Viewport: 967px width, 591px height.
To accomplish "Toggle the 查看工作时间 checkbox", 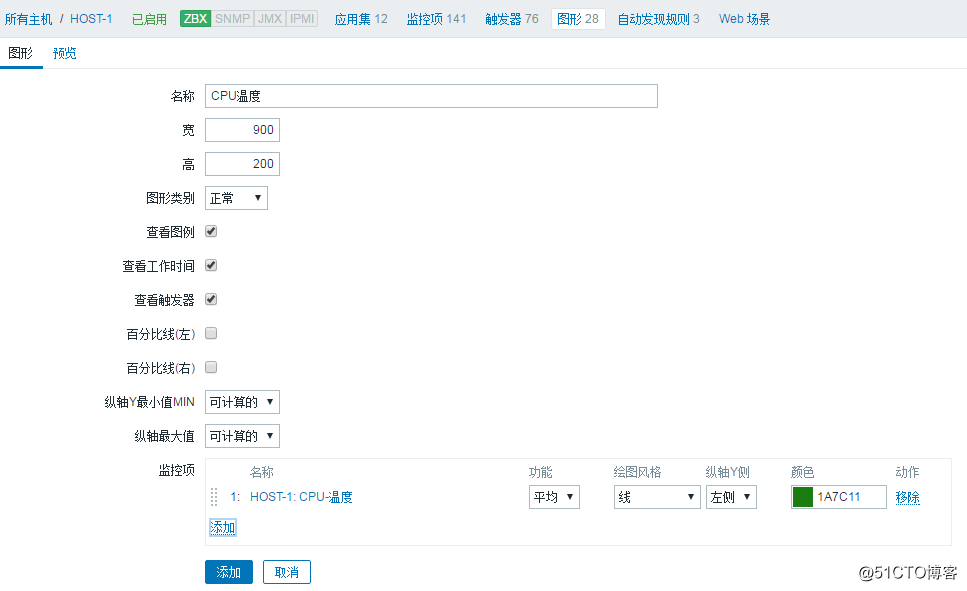I will click(211, 265).
